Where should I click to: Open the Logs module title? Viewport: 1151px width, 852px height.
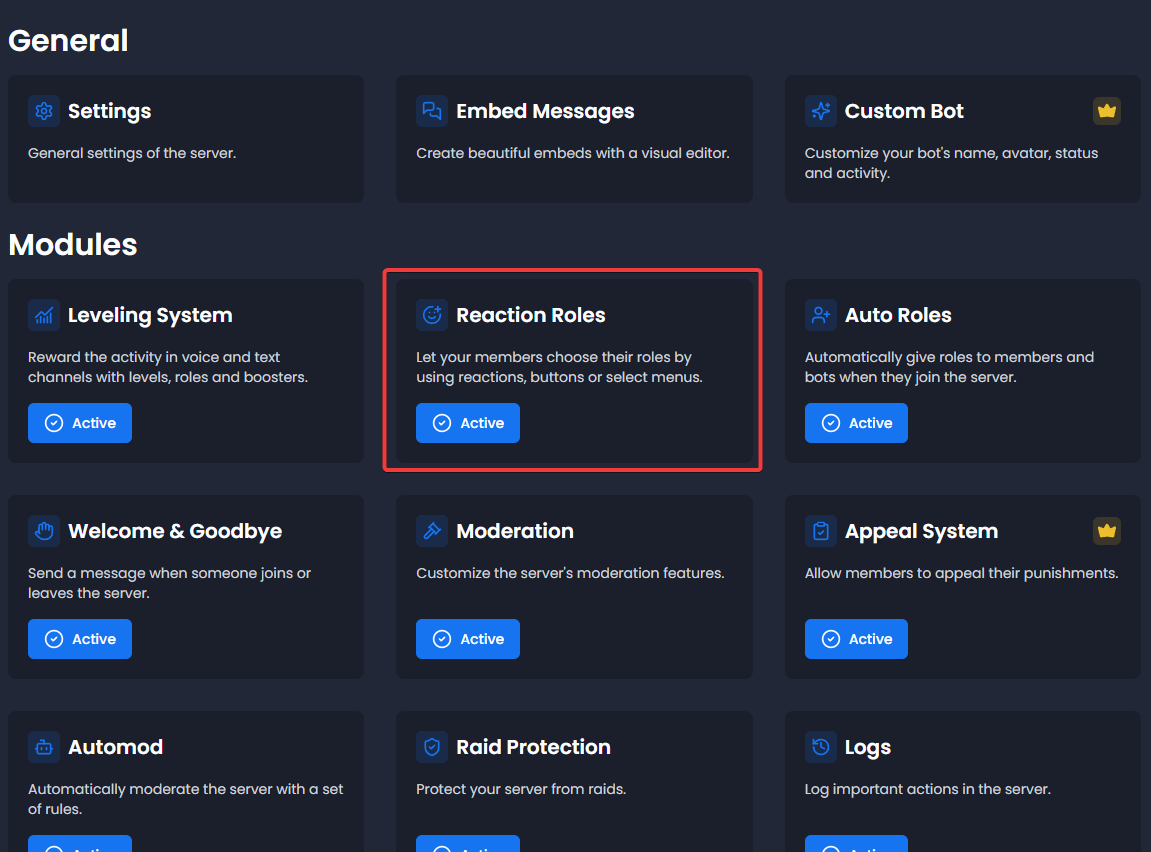click(868, 747)
